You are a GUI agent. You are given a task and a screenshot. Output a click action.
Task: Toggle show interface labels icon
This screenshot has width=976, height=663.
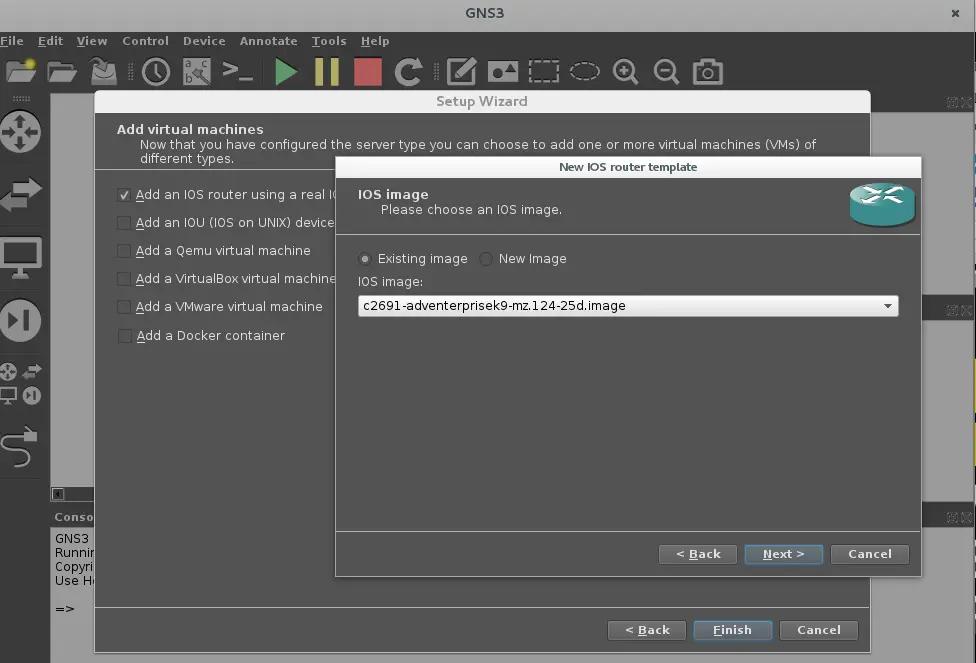[x=197, y=72]
